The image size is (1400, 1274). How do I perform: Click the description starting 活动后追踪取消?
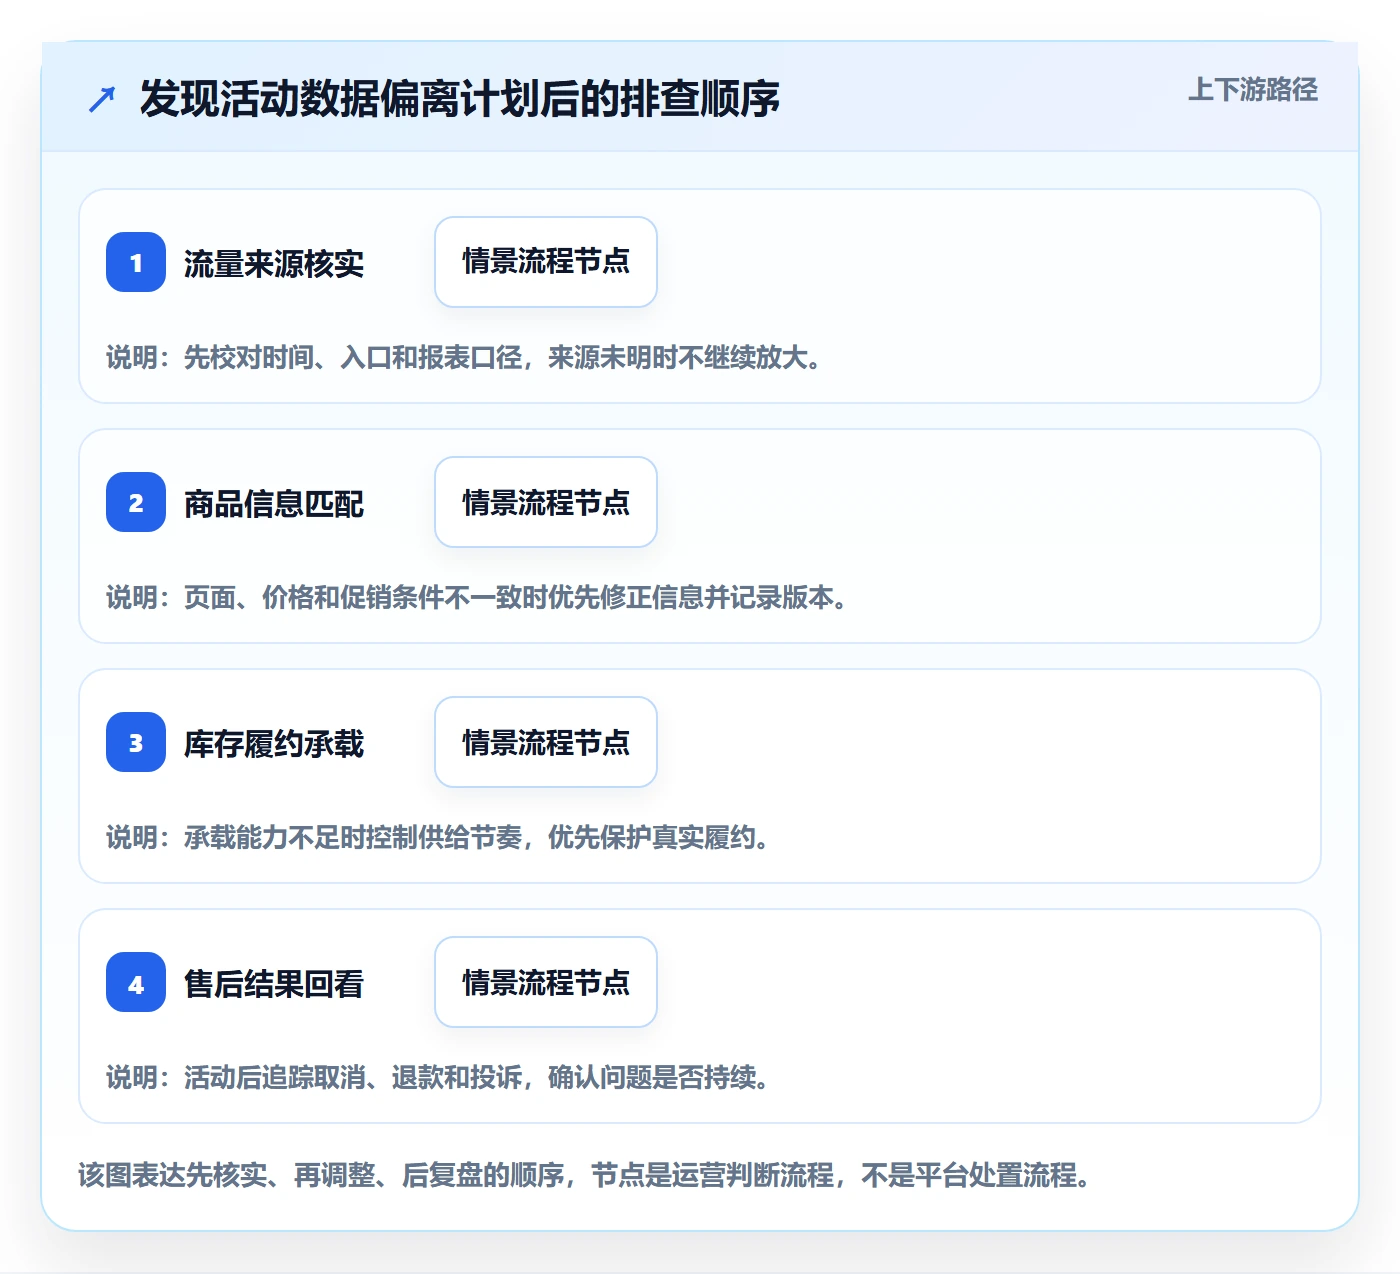tap(439, 1077)
